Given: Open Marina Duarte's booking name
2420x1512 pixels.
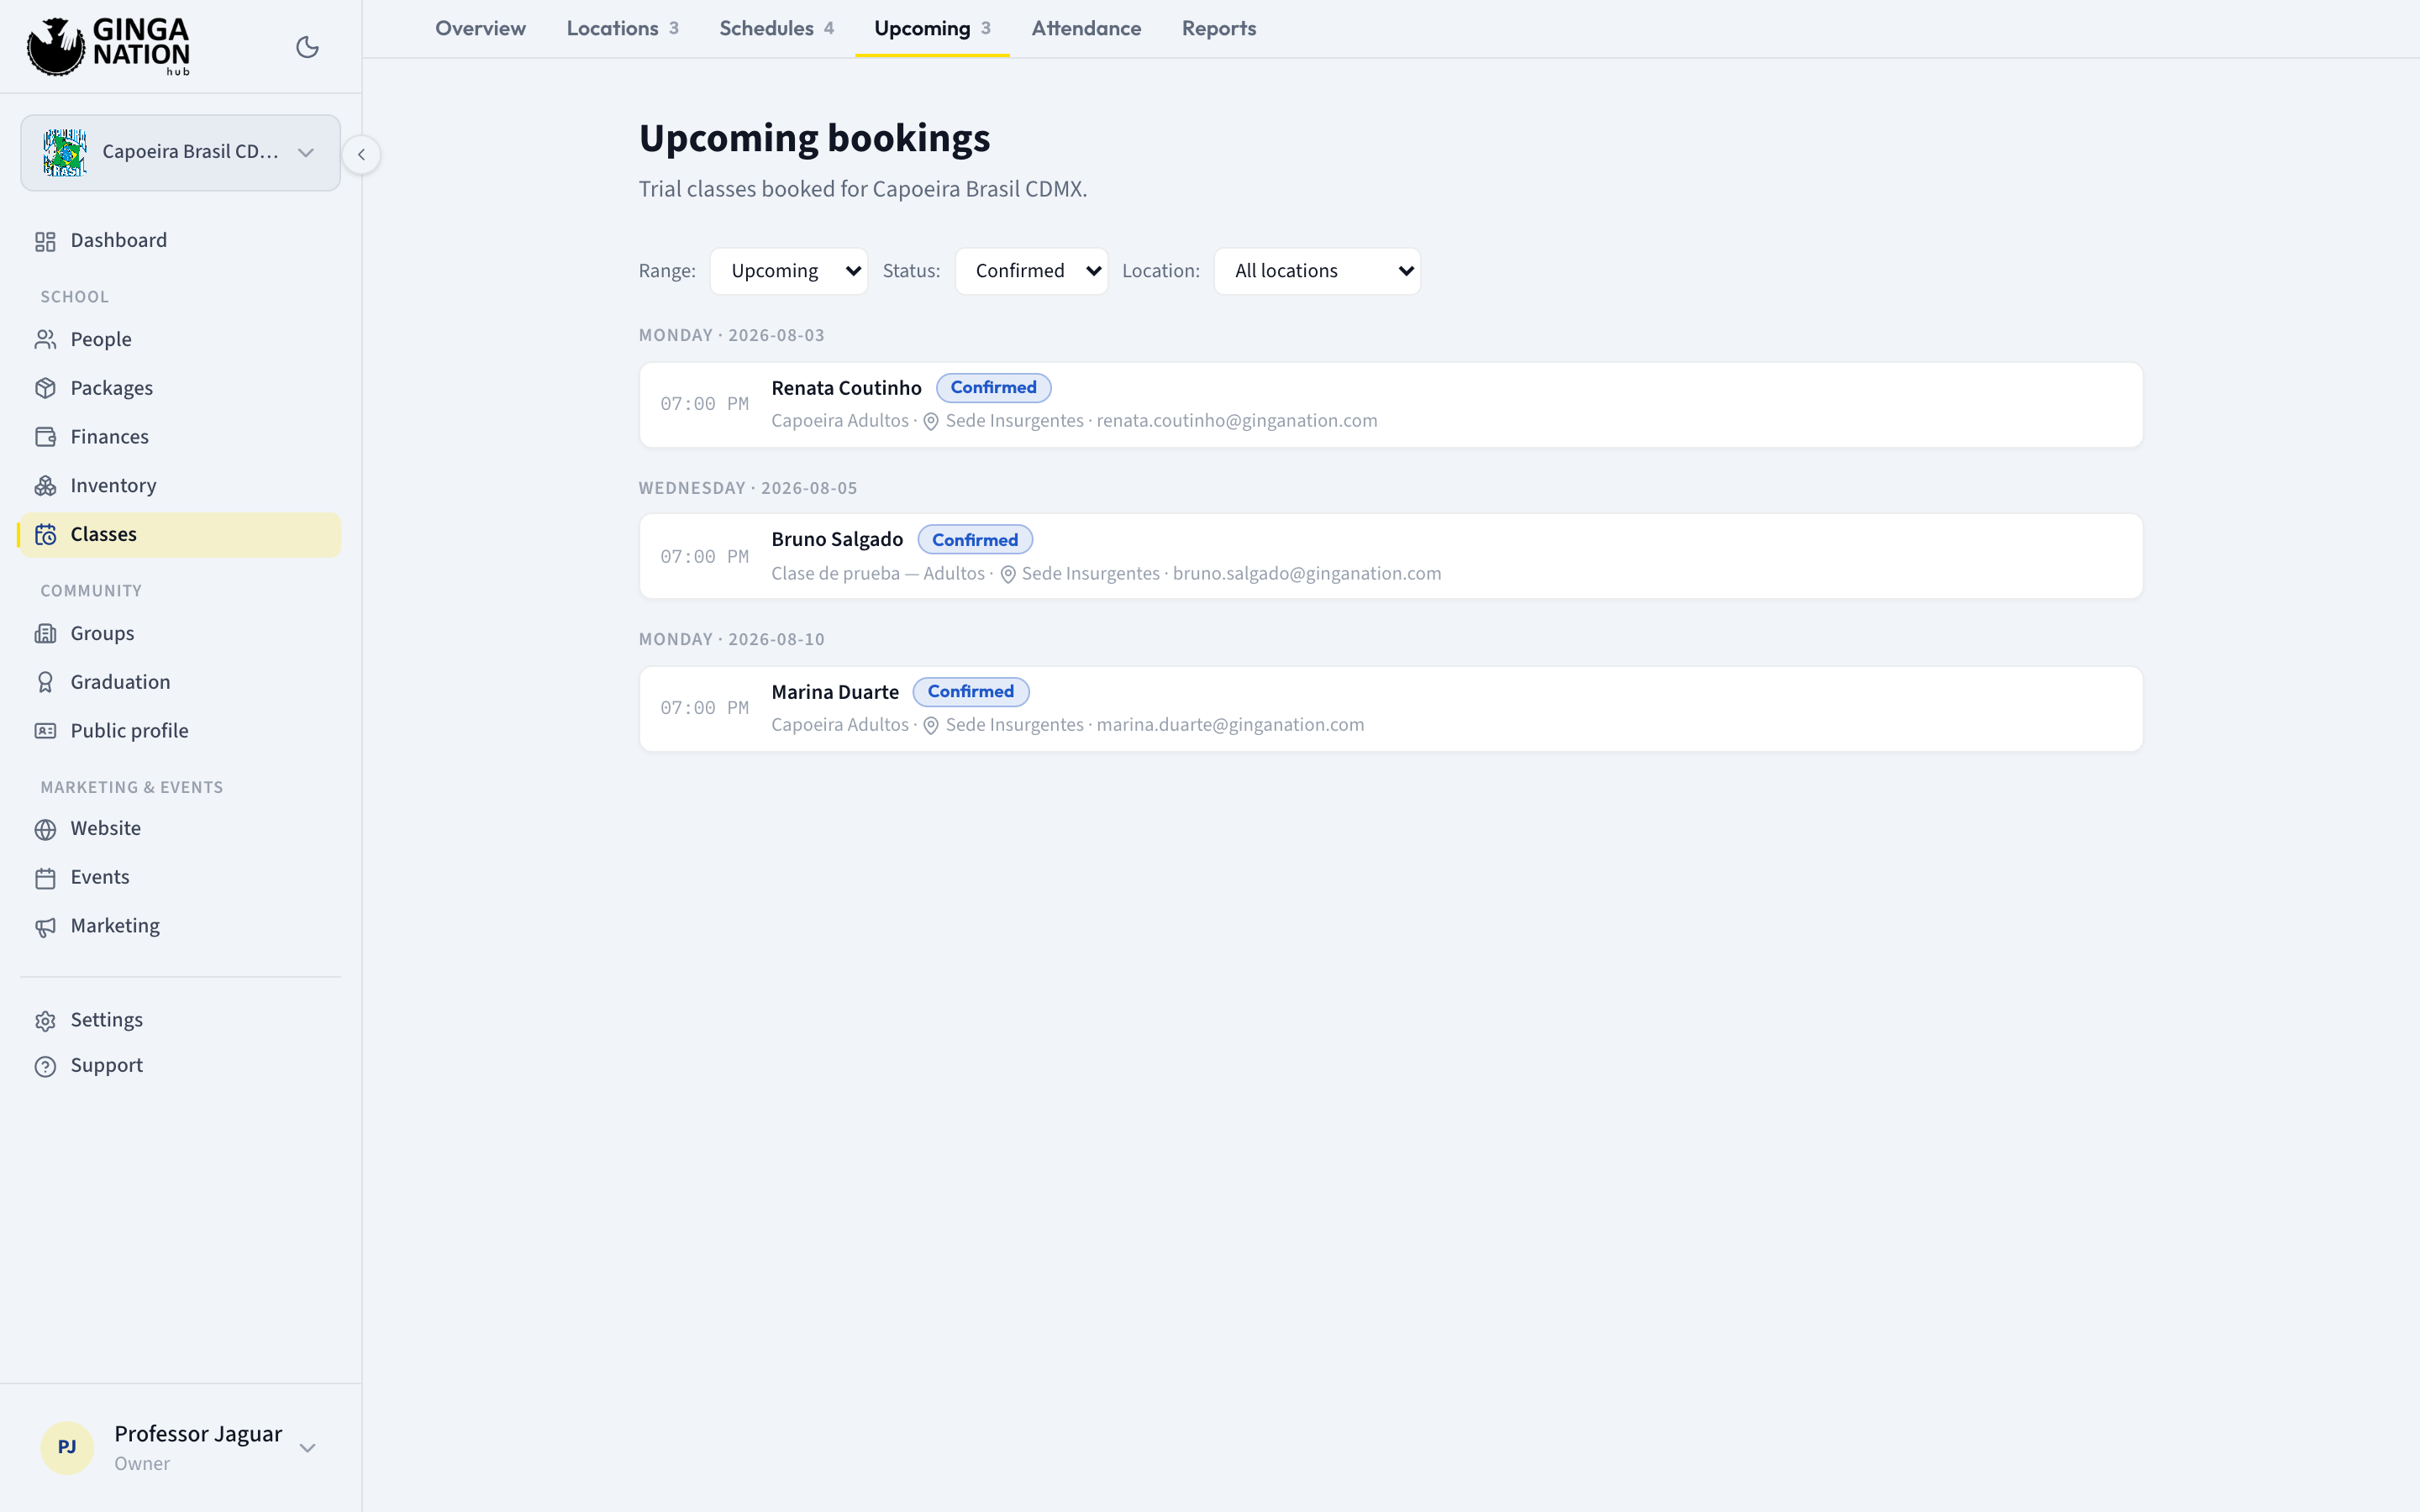Looking at the screenshot, I should pyautogui.click(x=835, y=692).
